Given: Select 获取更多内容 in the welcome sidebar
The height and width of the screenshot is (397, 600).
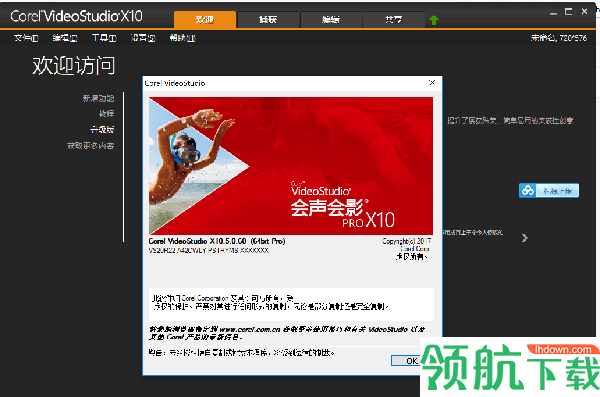Looking at the screenshot, I should point(91,145).
